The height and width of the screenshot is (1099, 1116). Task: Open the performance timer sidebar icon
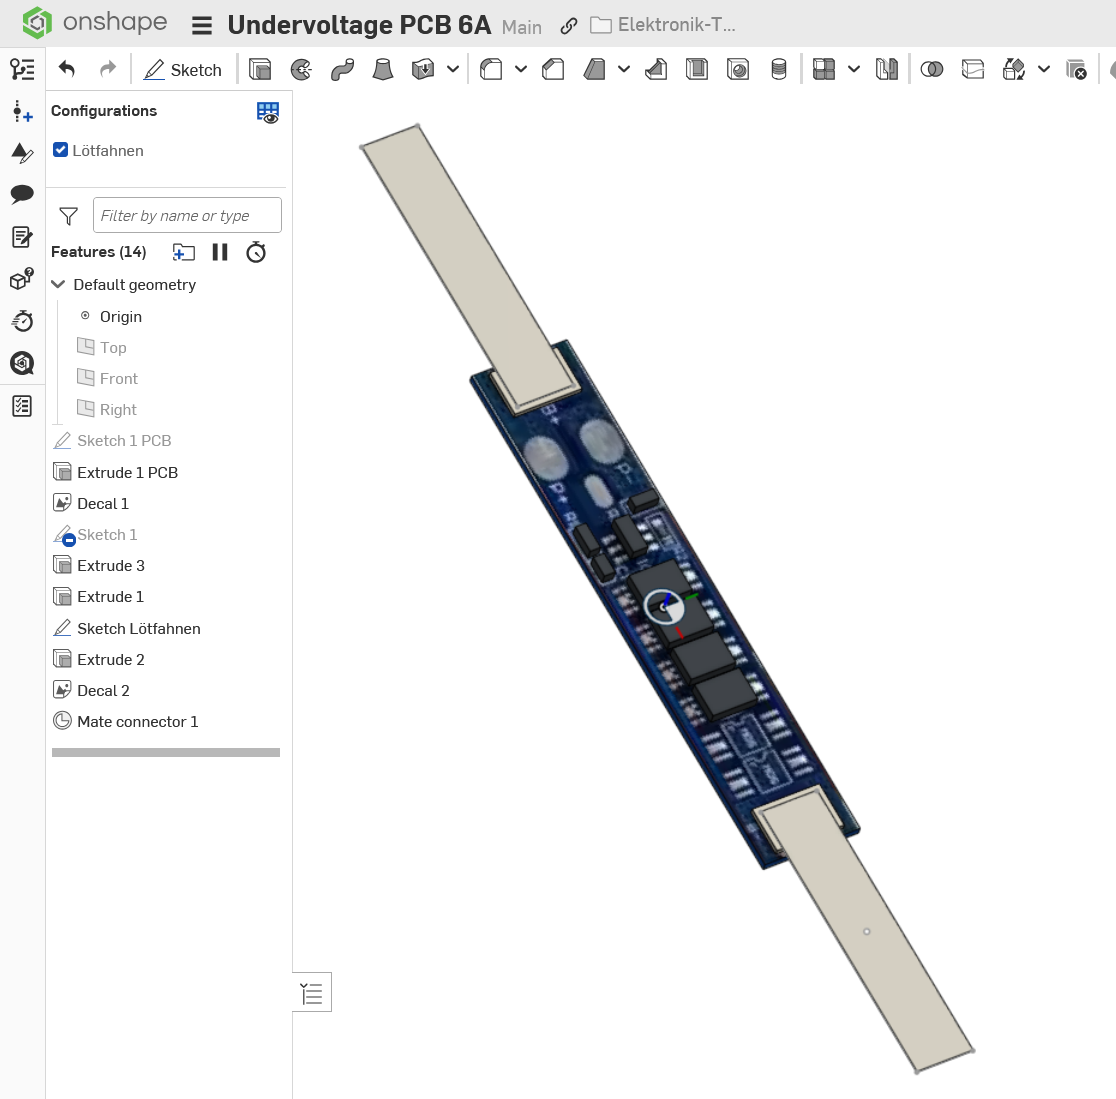click(22, 321)
